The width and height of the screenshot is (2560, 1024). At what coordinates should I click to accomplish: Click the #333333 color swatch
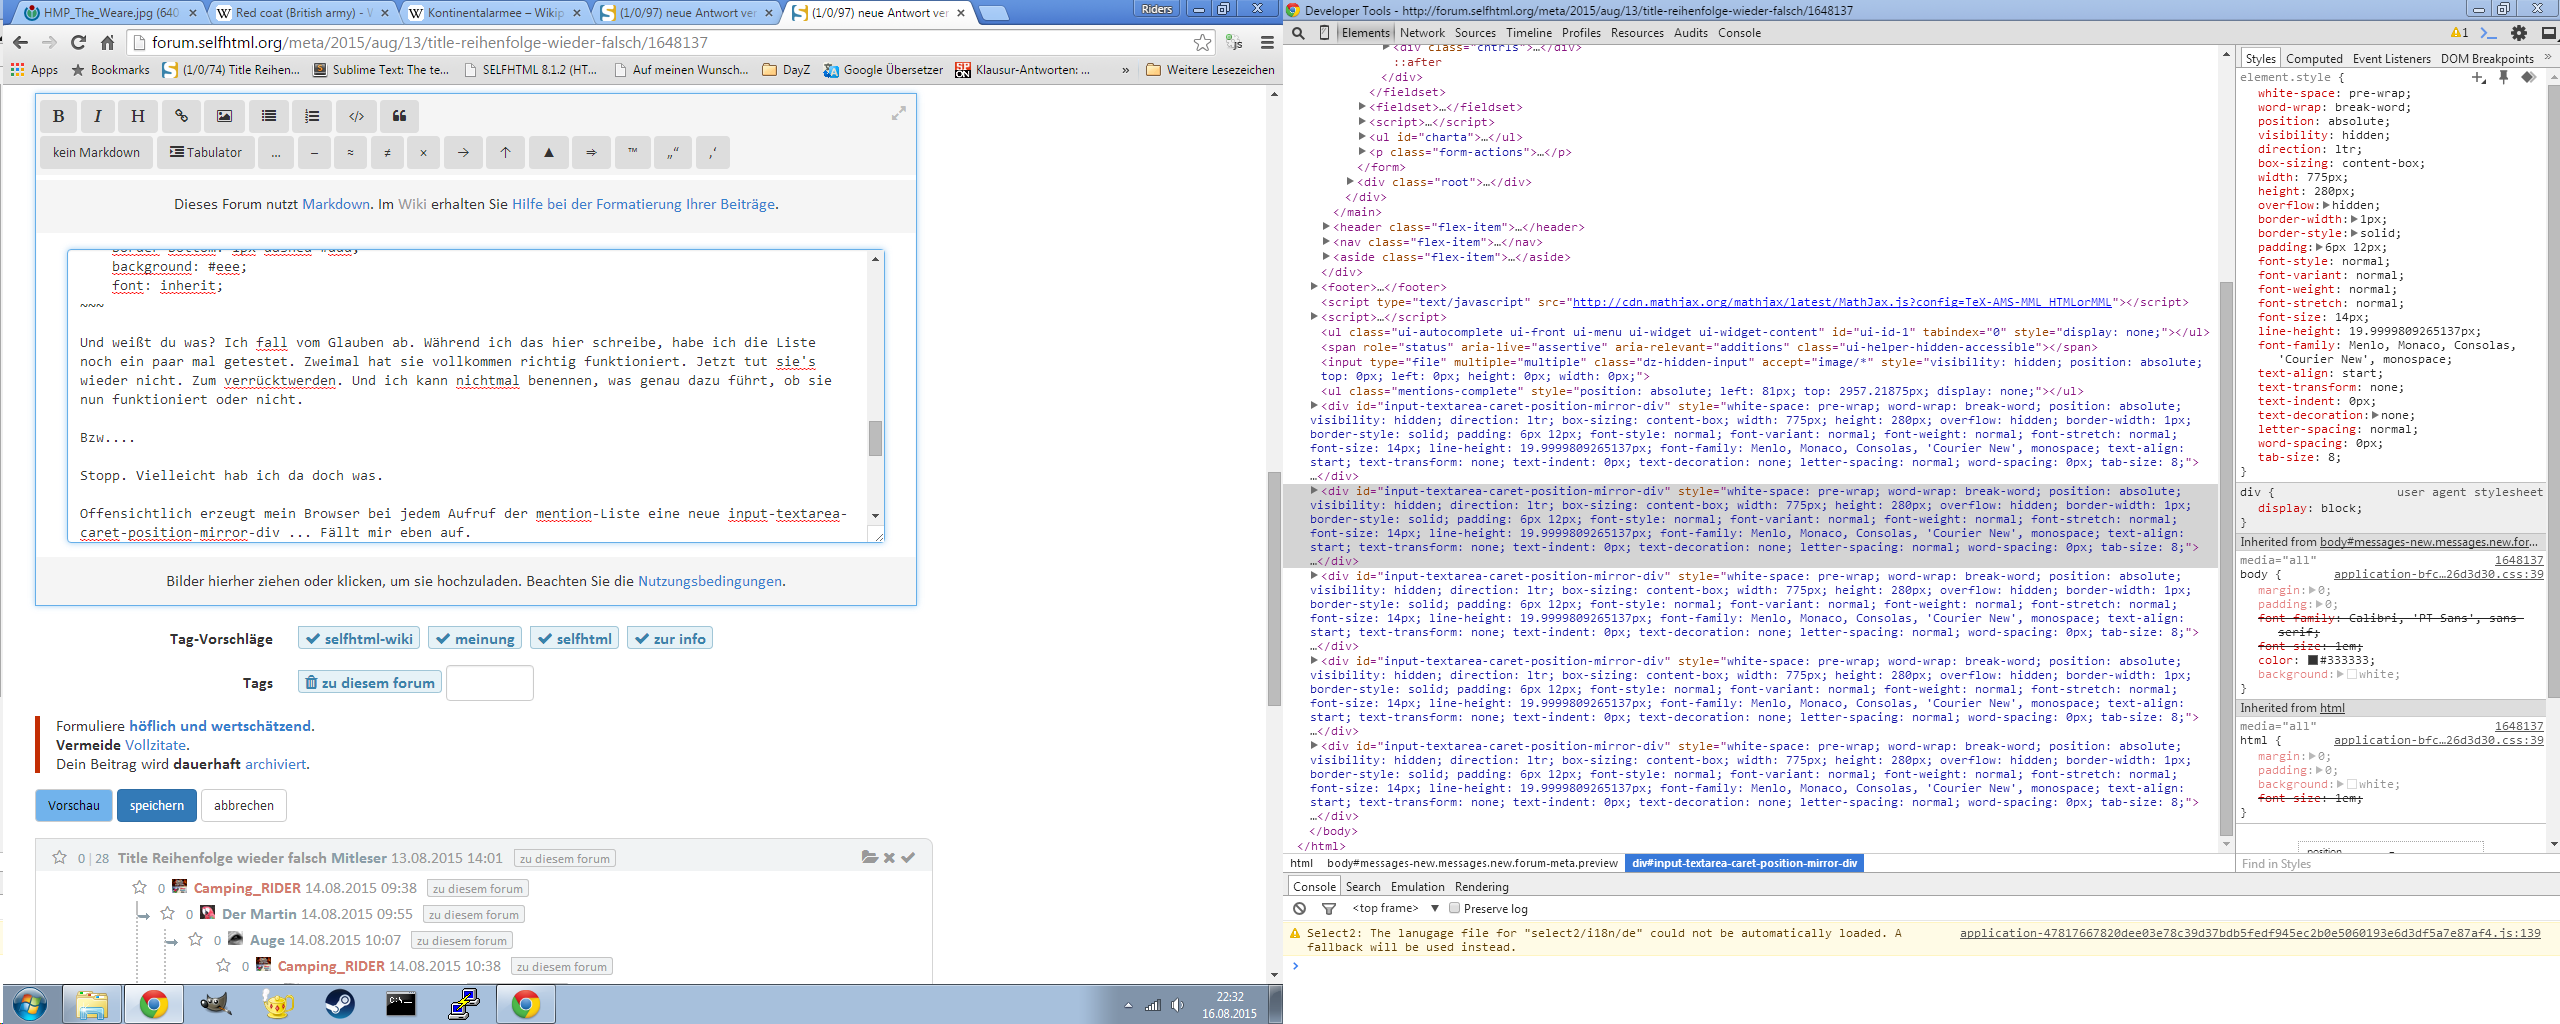(2313, 660)
